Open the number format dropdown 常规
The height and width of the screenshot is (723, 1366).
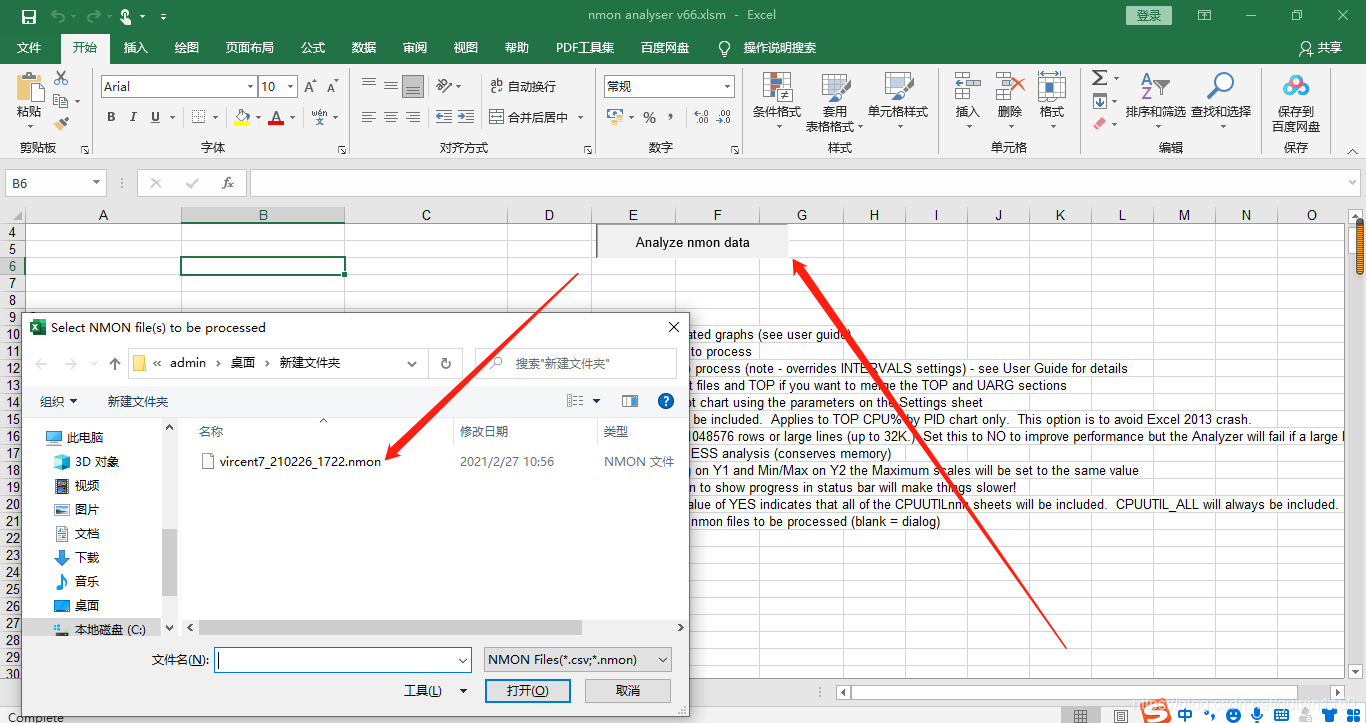click(x=727, y=87)
